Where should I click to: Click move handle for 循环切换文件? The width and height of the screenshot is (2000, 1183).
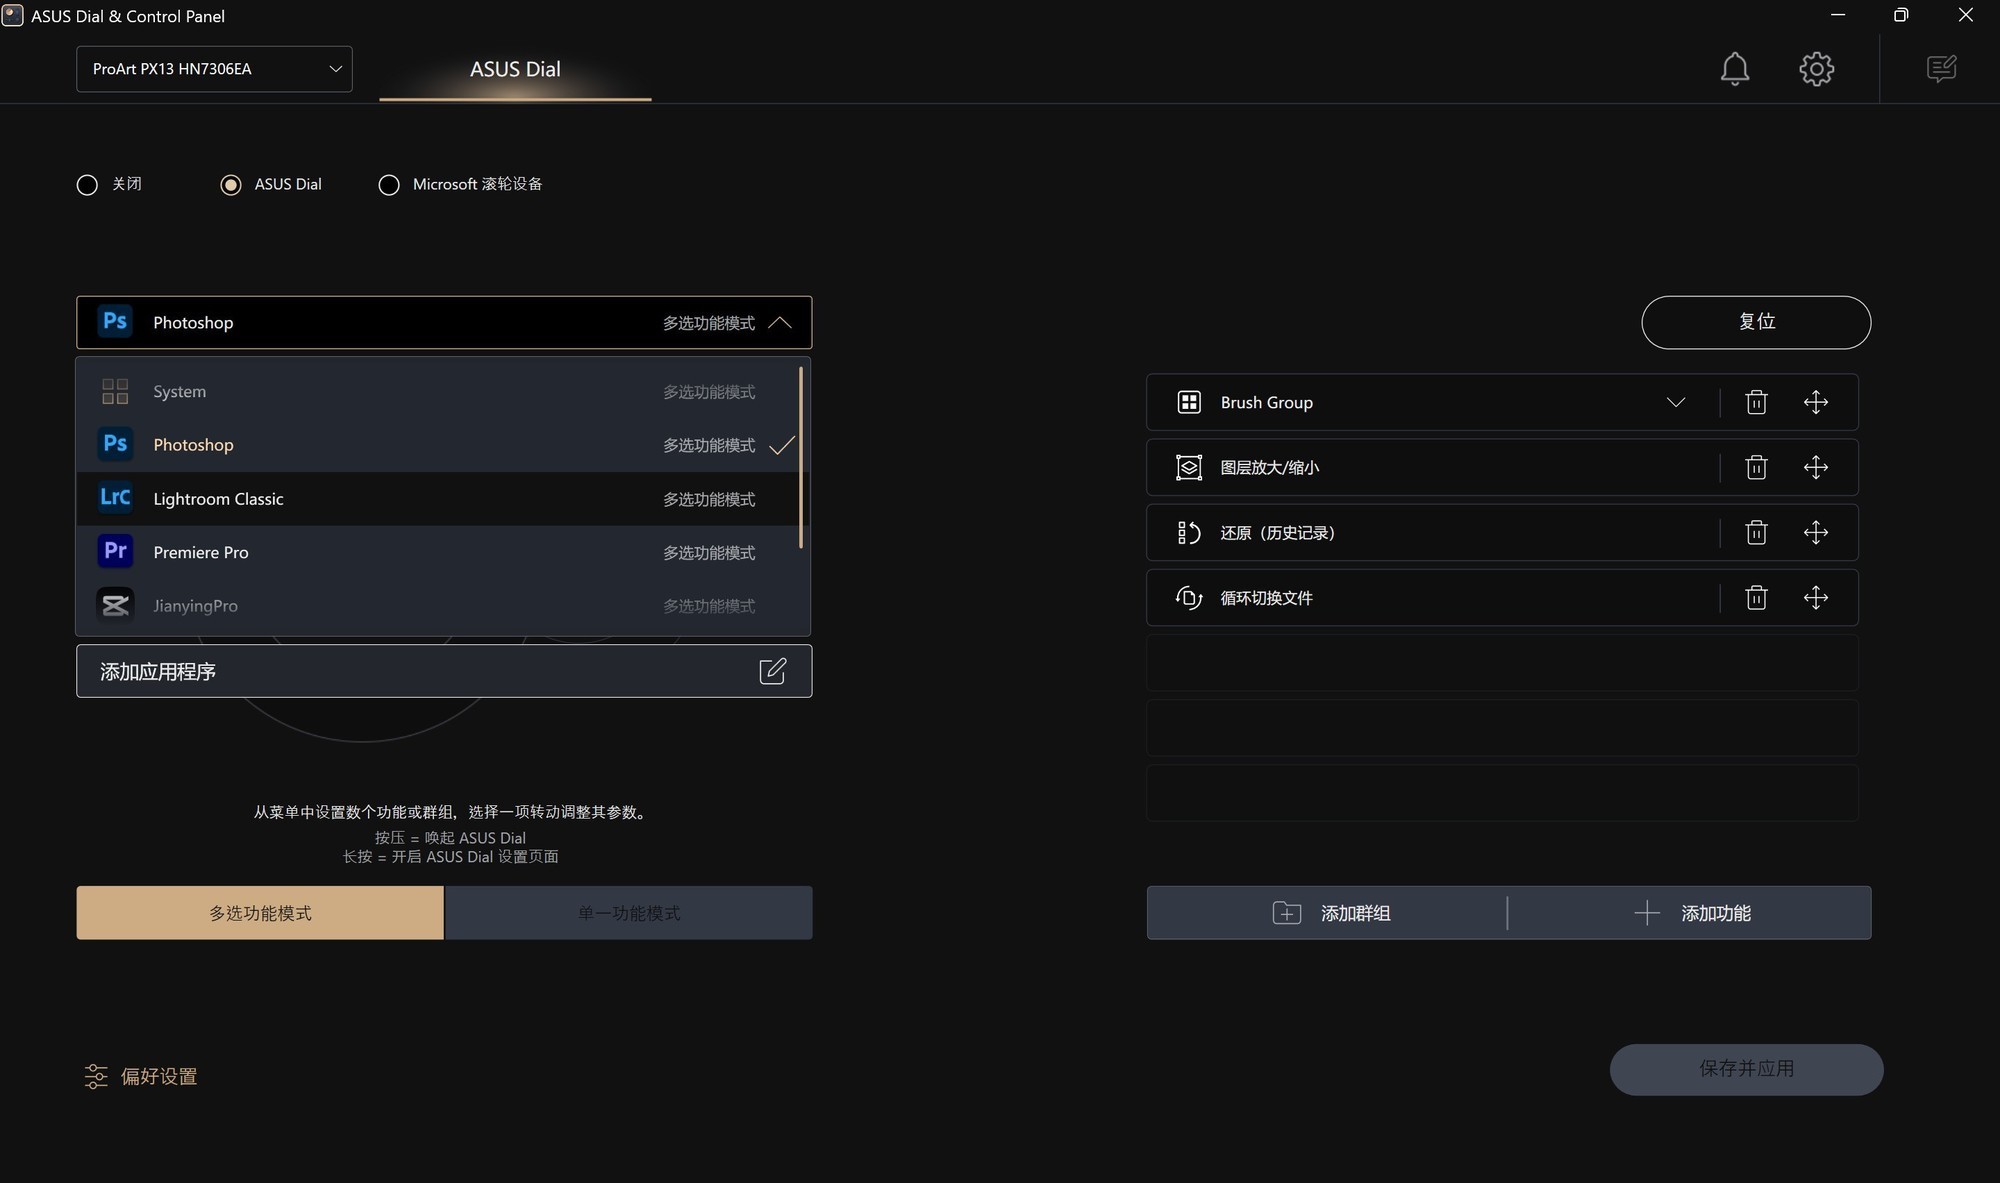click(1816, 597)
